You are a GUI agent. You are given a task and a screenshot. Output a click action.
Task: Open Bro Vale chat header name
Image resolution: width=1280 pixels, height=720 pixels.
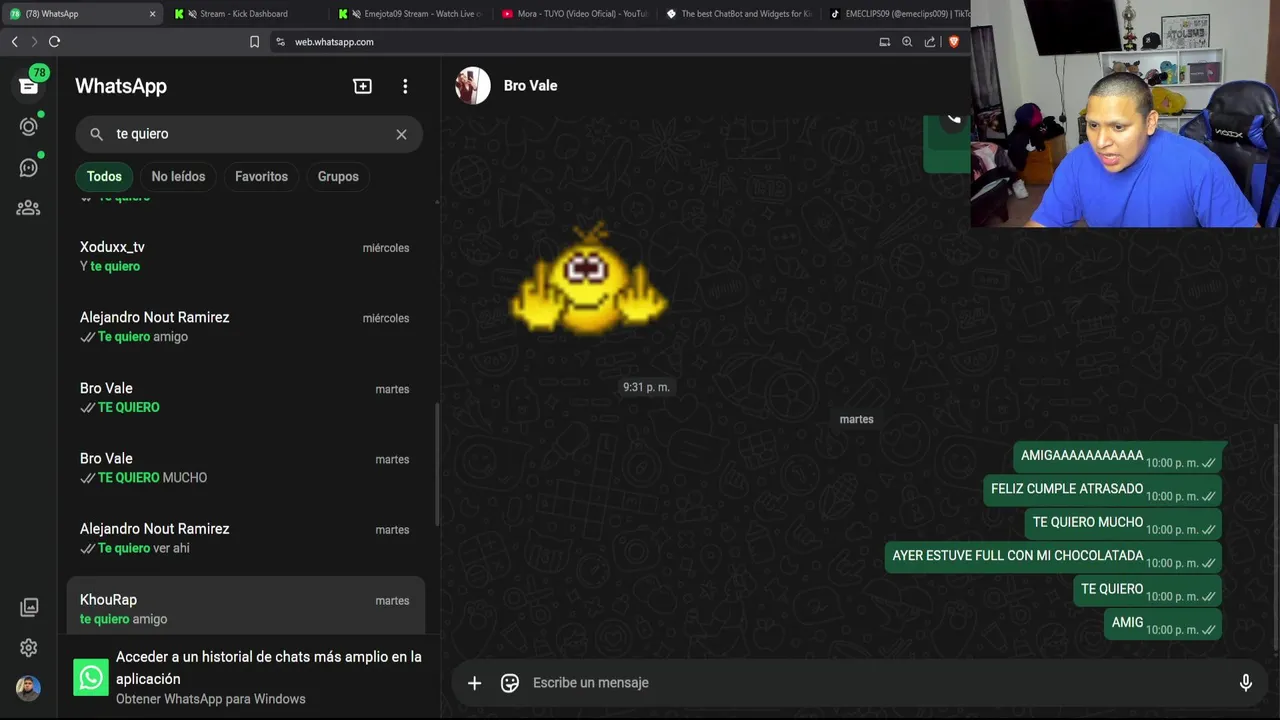(530, 86)
